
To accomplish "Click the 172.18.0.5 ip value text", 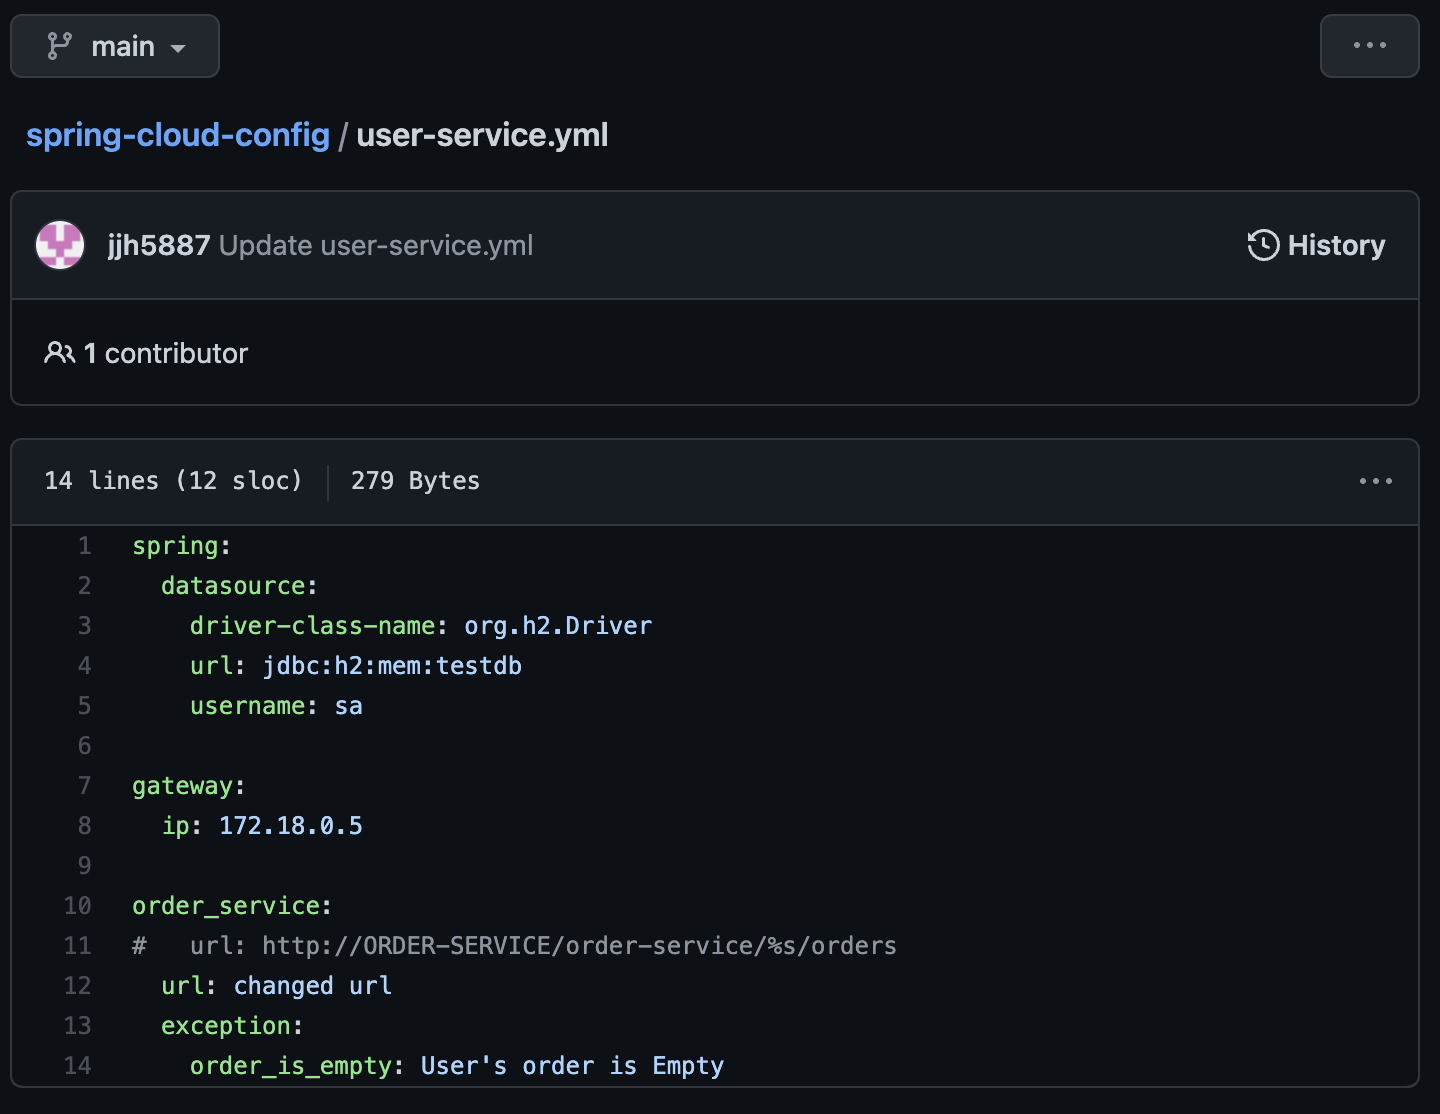I will (x=291, y=826).
